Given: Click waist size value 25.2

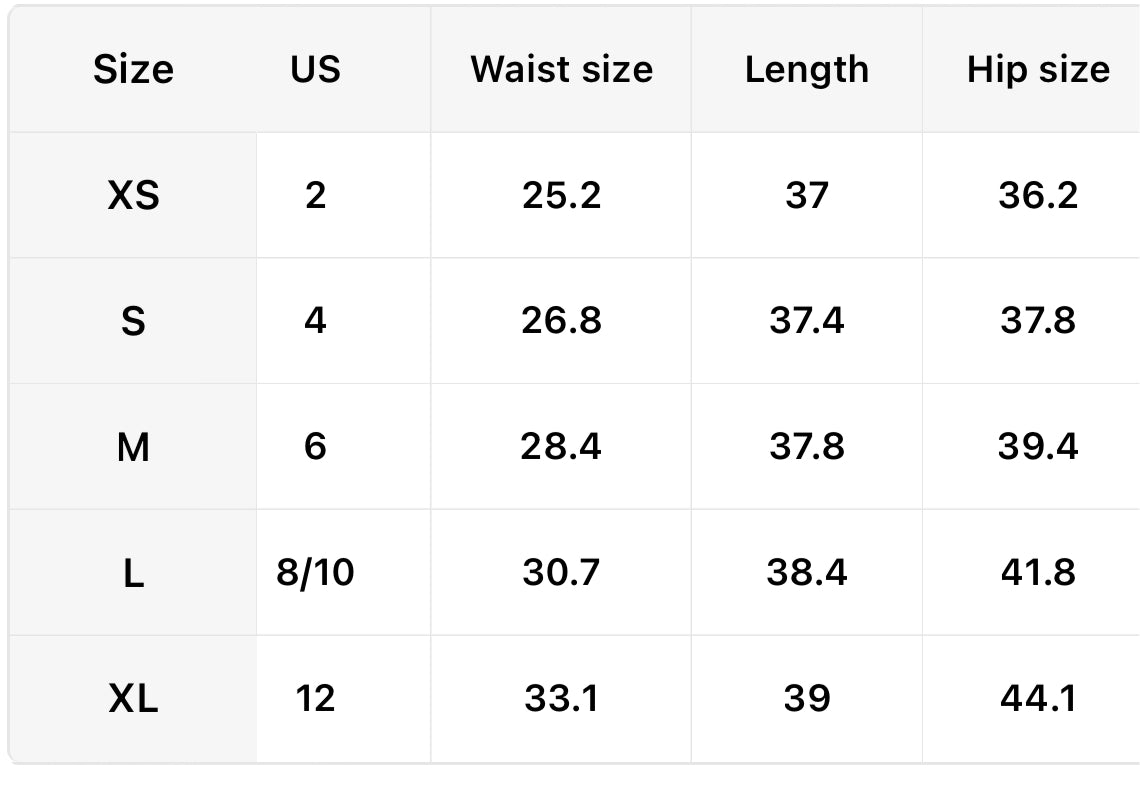Looking at the screenshot, I should click(561, 195).
